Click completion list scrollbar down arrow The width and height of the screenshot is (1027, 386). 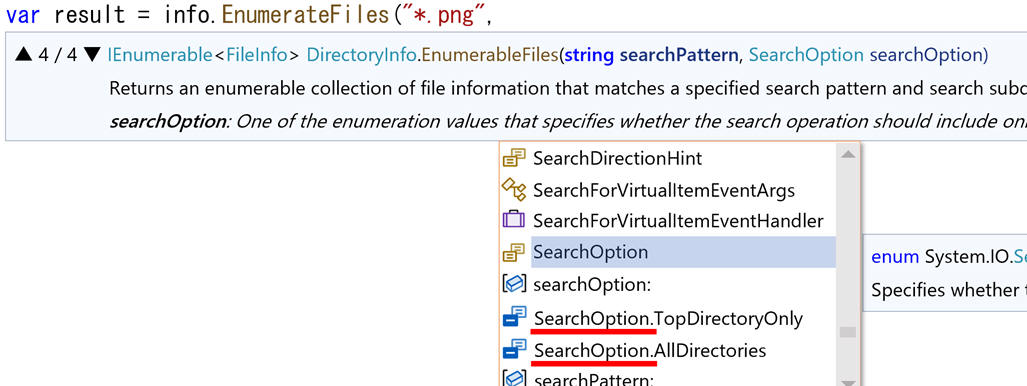click(848, 382)
